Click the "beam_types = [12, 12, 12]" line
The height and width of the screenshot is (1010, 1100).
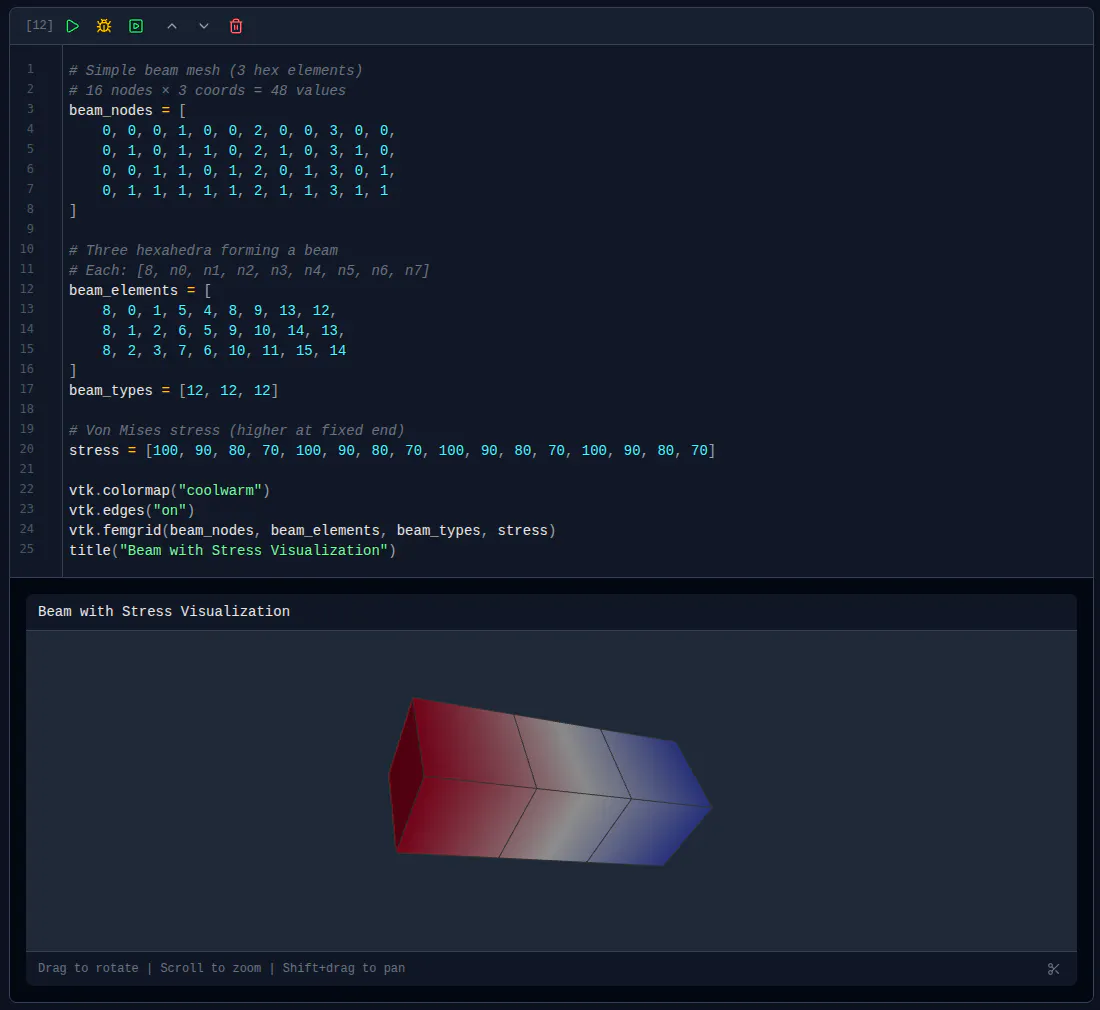point(173,390)
